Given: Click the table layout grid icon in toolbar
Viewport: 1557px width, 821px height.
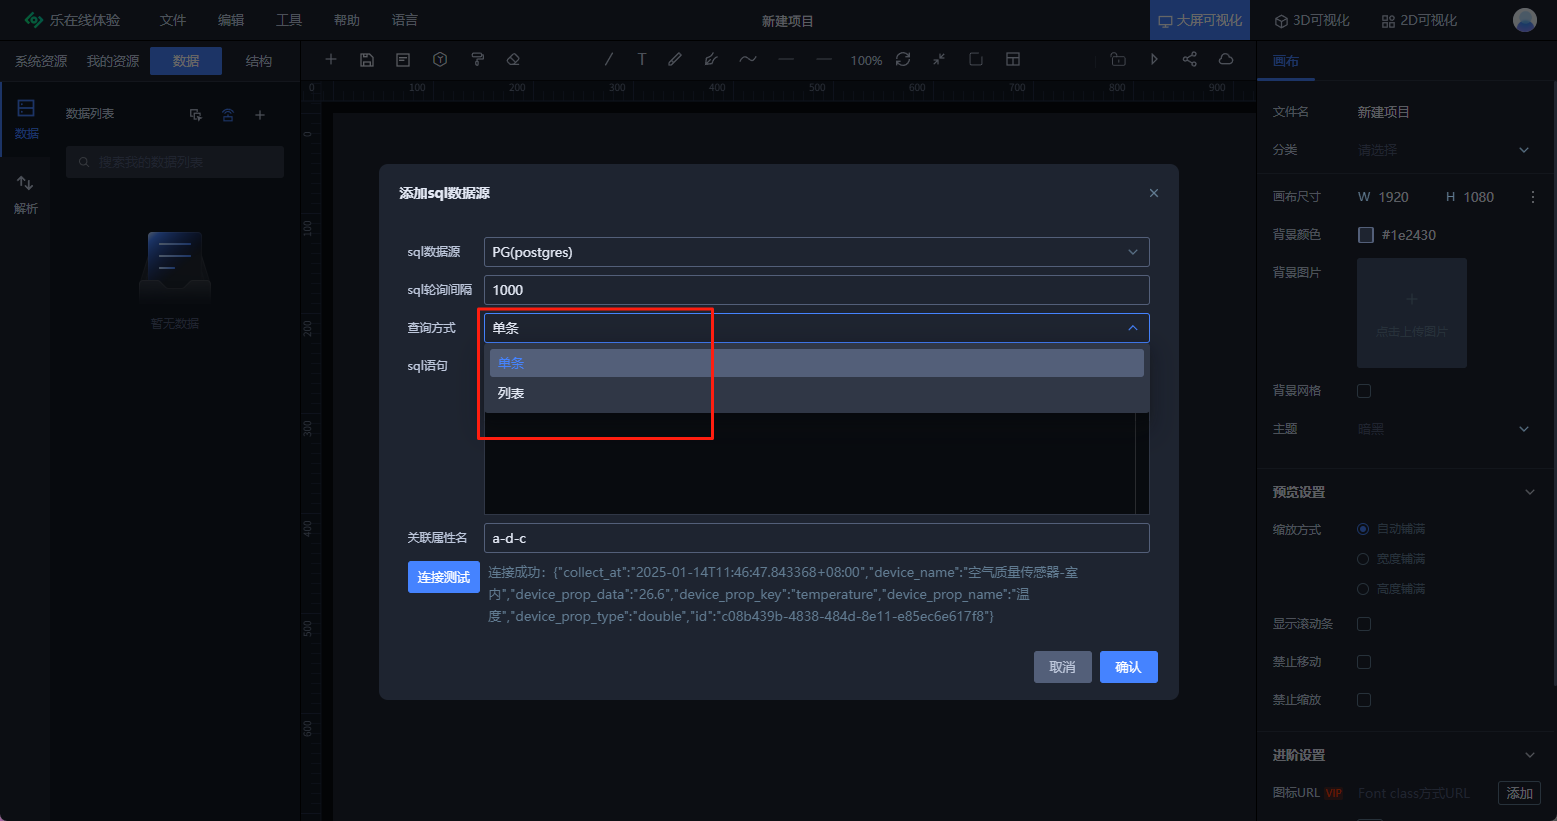Looking at the screenshot, I should [1013, 60].
